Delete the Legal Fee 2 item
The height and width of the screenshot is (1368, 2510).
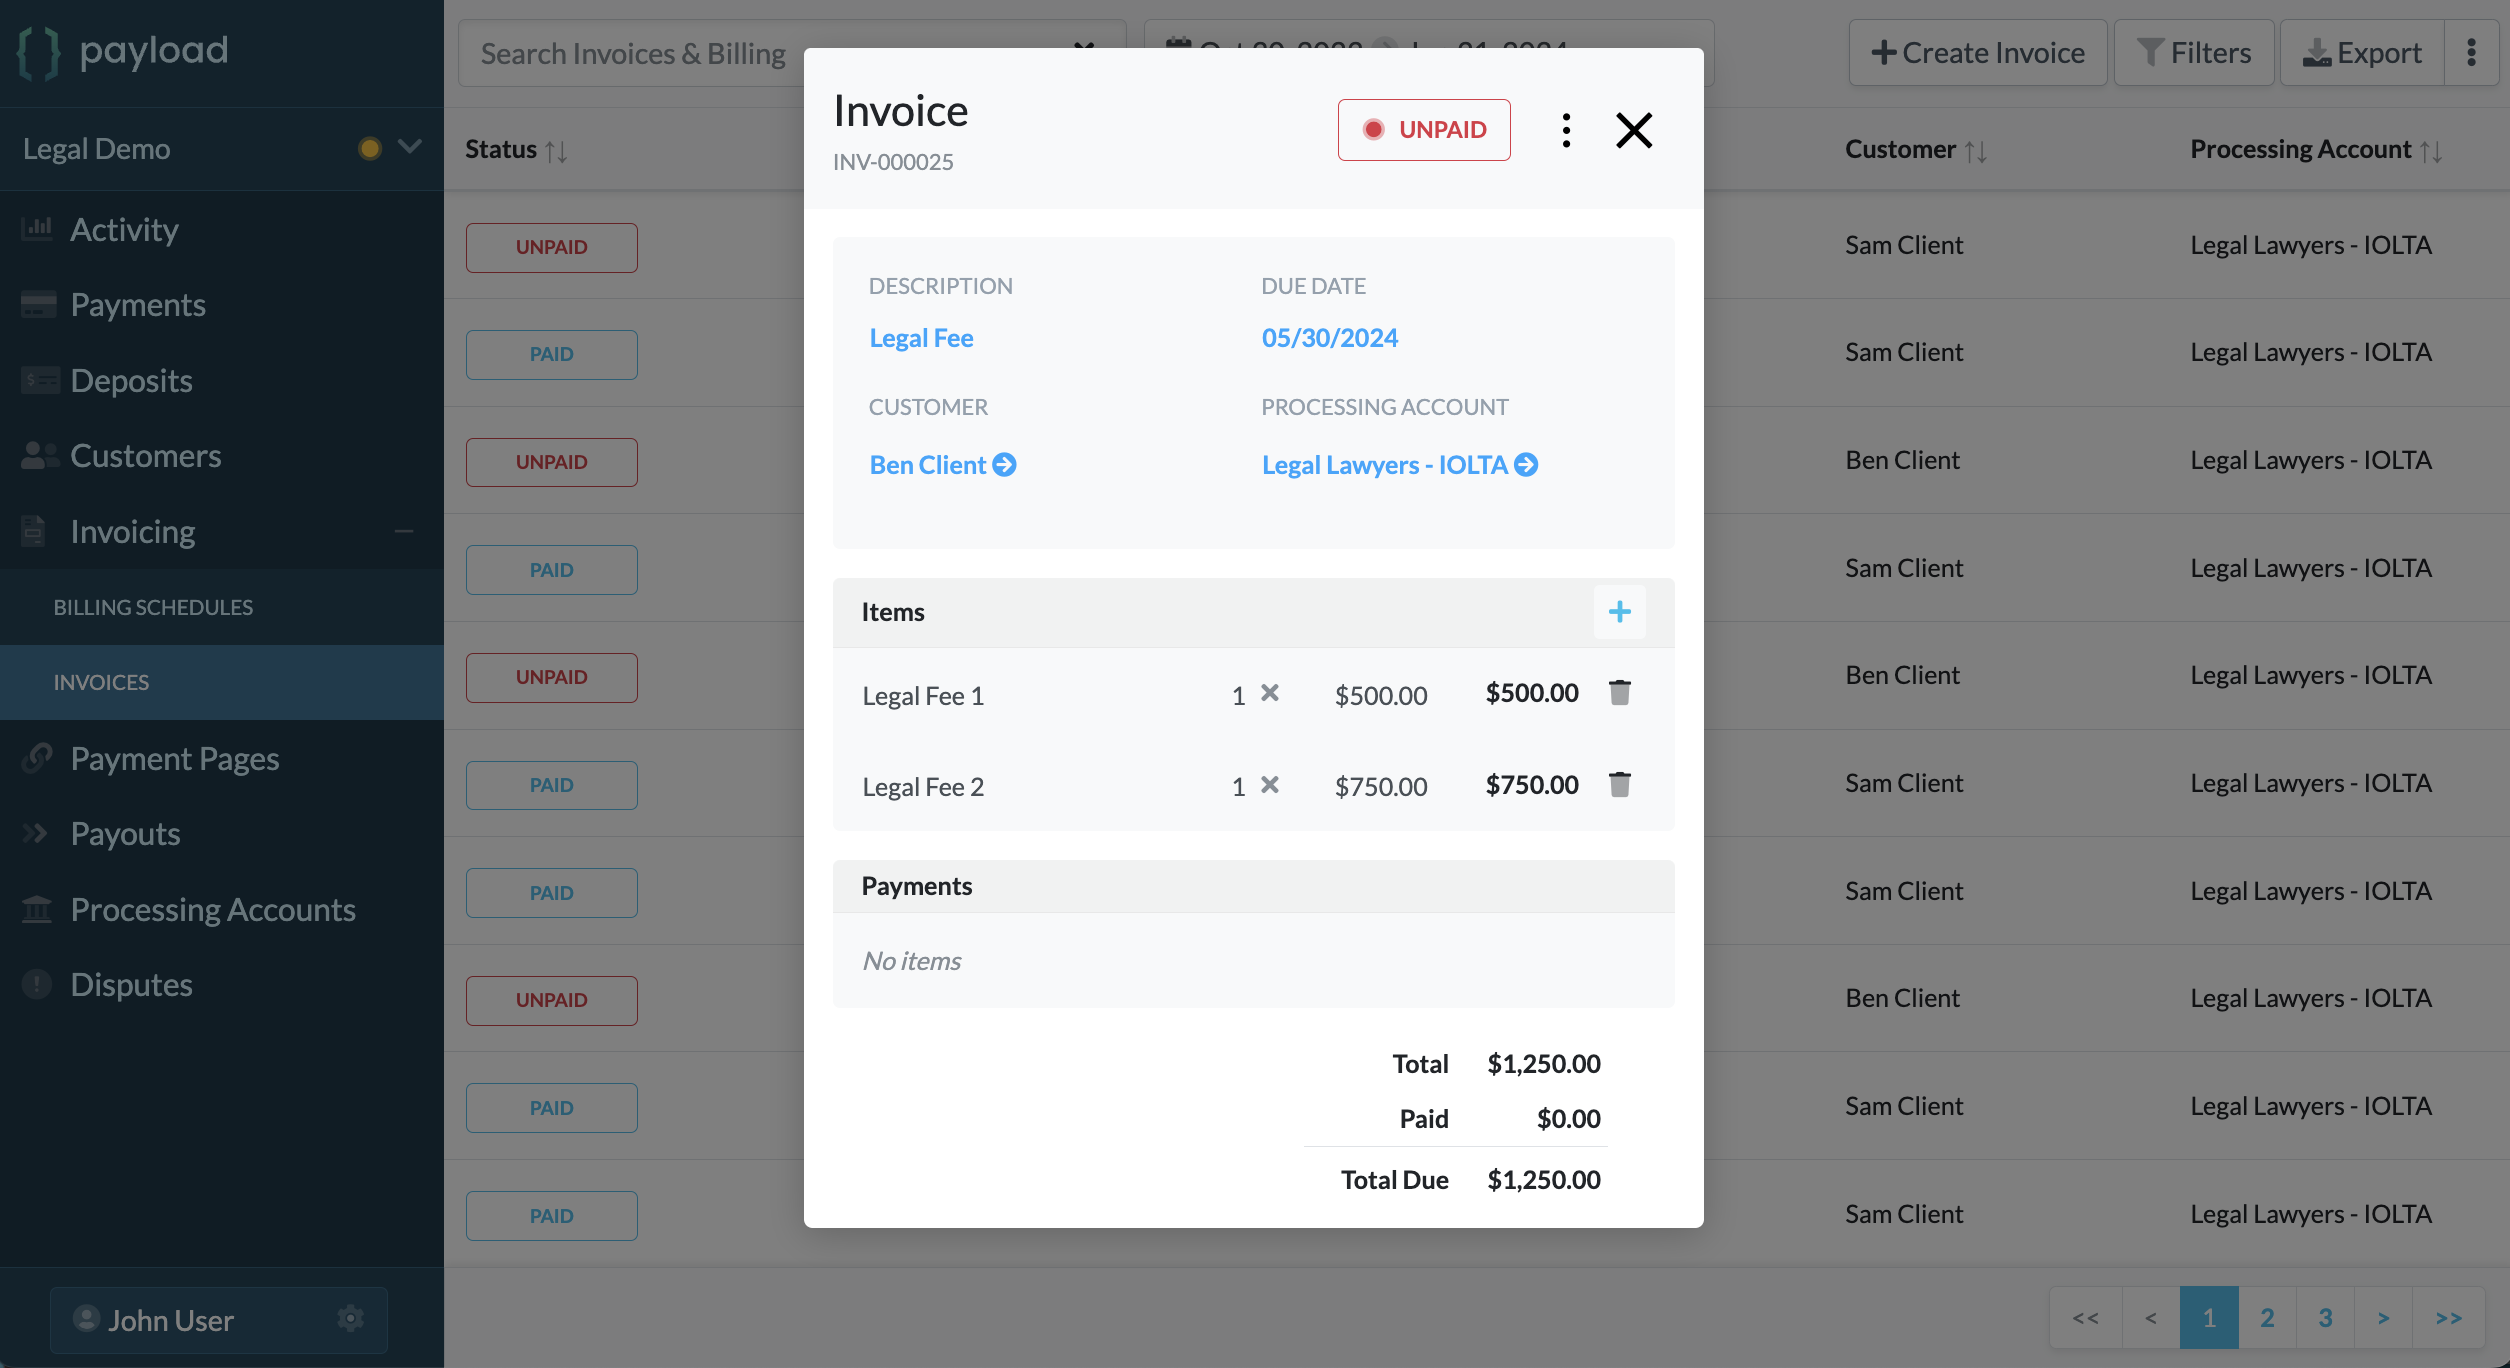click(1620, 785)
